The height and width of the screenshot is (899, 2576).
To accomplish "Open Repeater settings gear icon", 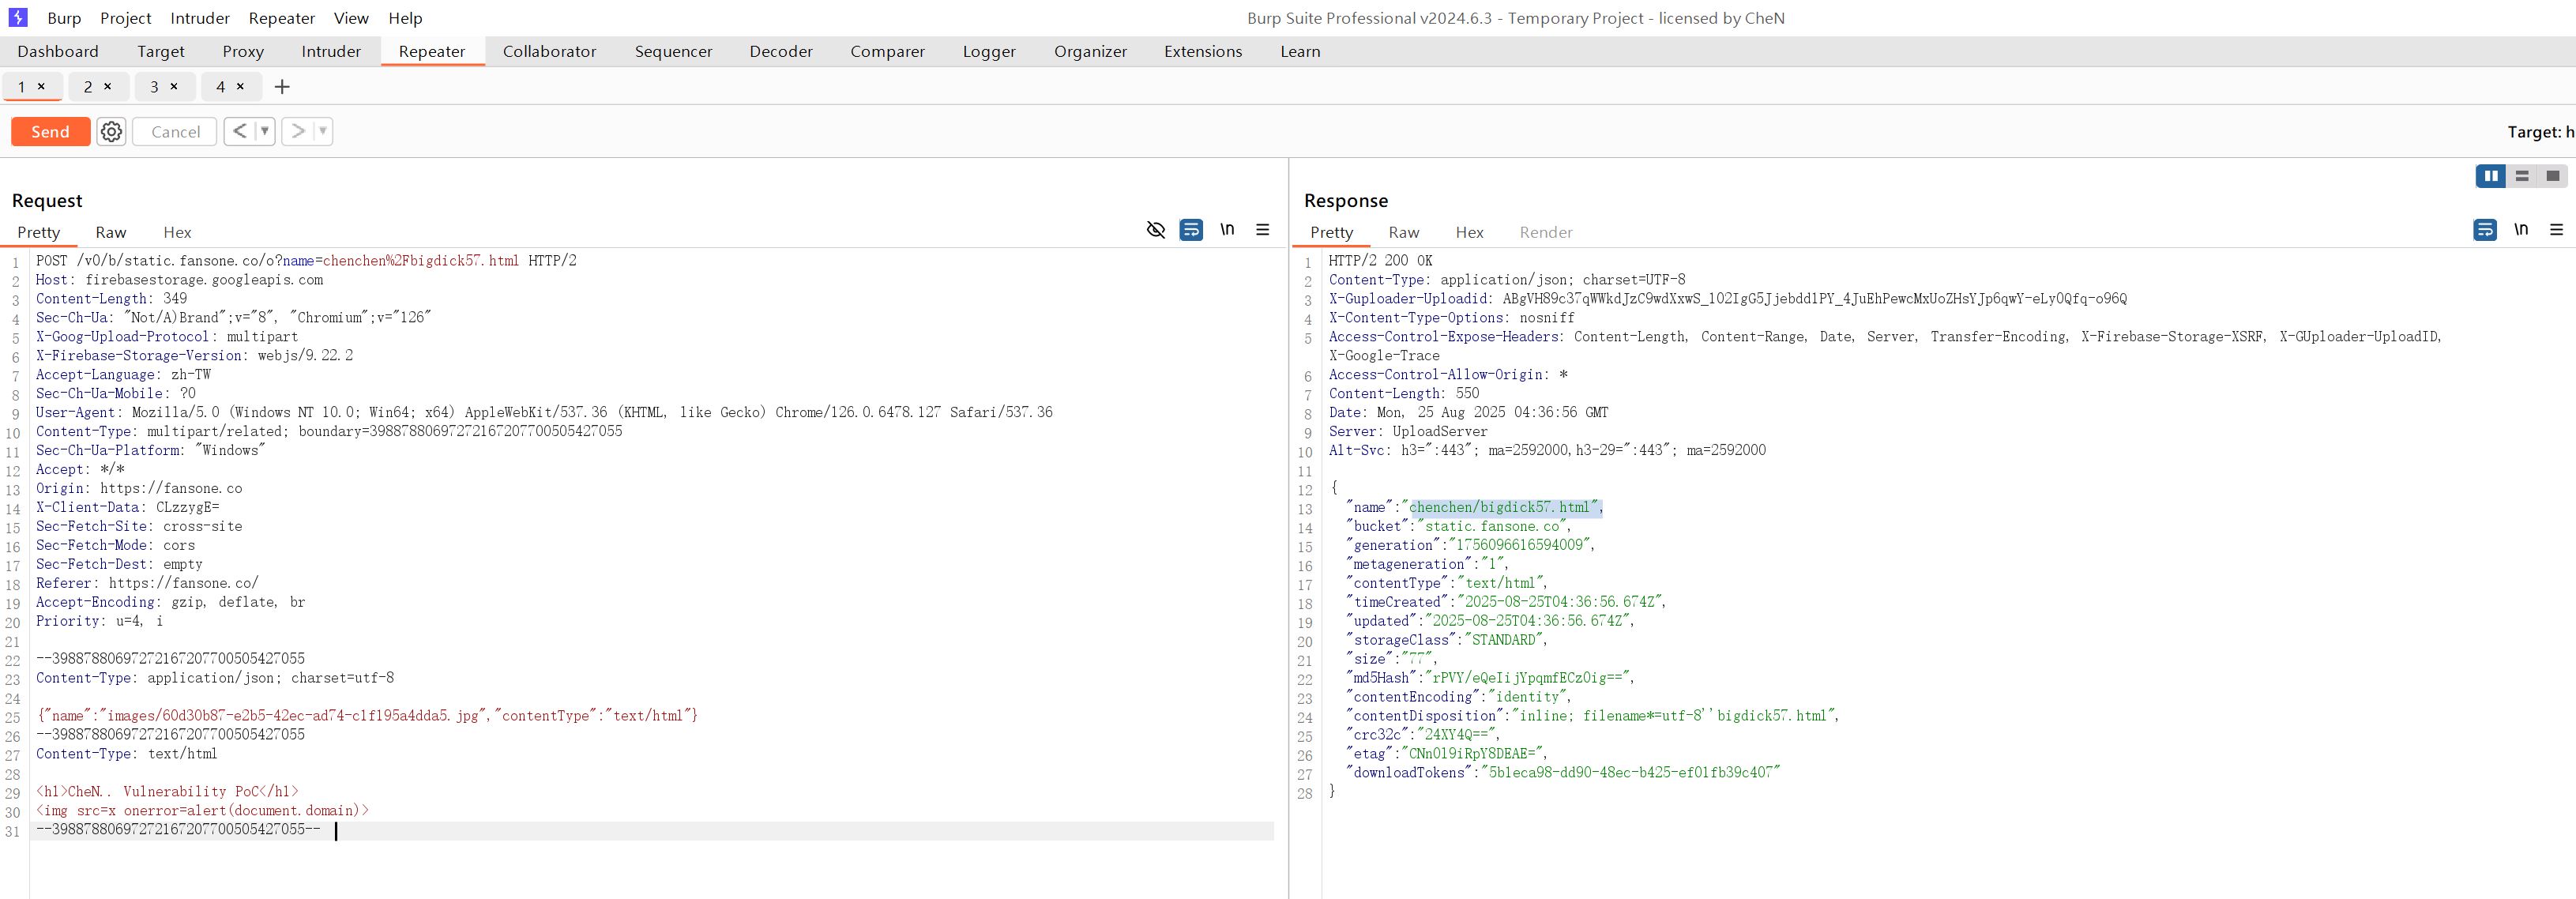I will 112,131.
